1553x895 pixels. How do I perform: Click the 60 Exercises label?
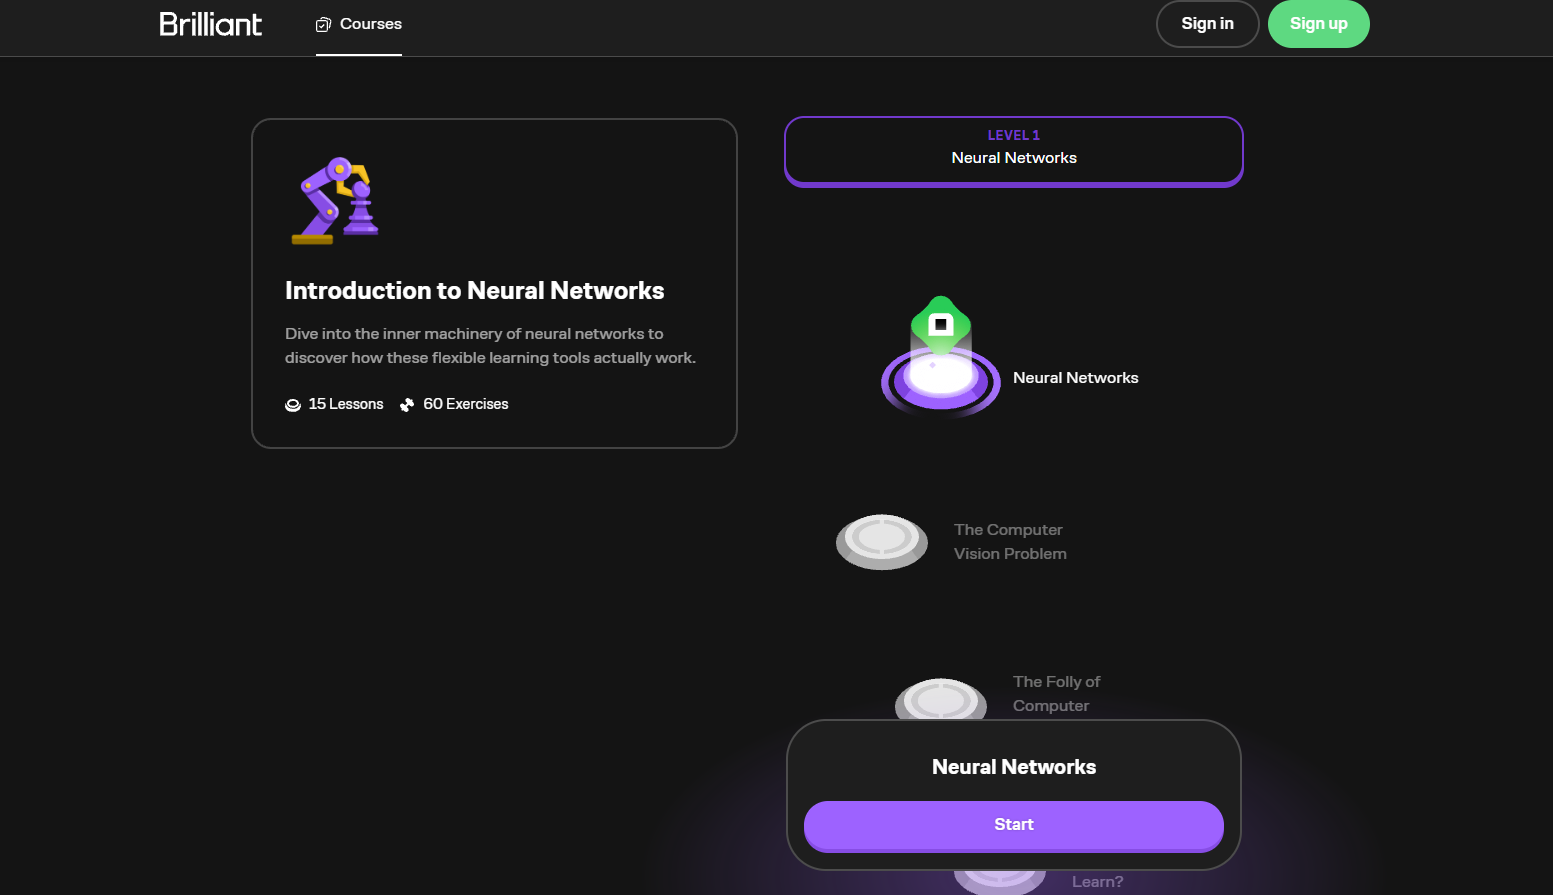point(466,404)
